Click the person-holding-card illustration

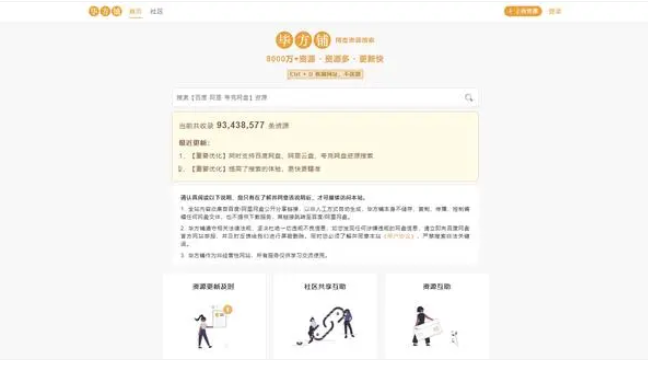click(x=435, y=326)
